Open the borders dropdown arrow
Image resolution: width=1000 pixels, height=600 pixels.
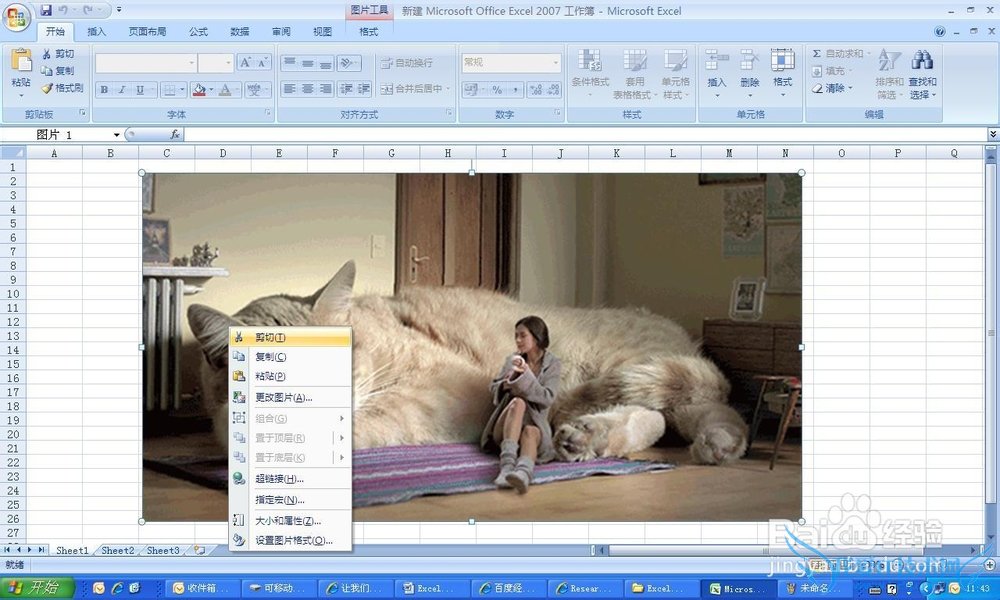182,90
